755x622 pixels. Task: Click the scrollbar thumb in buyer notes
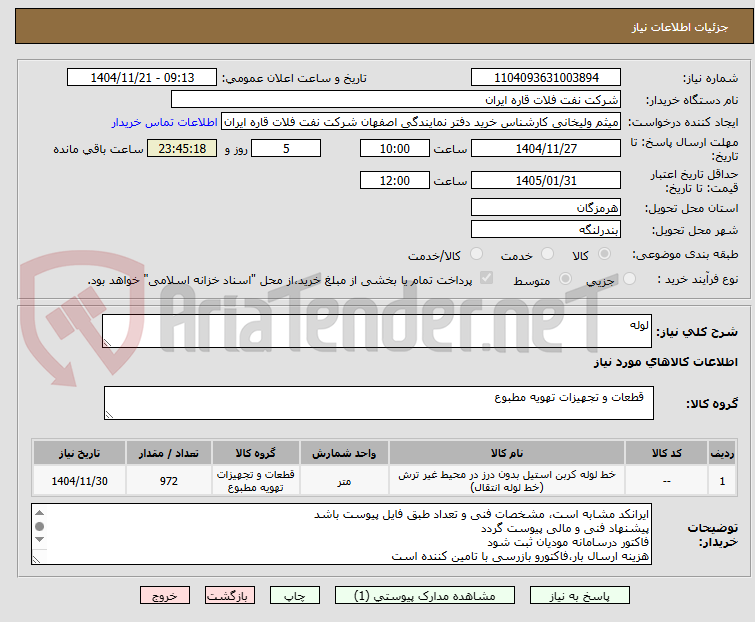[x=39, y=526]
